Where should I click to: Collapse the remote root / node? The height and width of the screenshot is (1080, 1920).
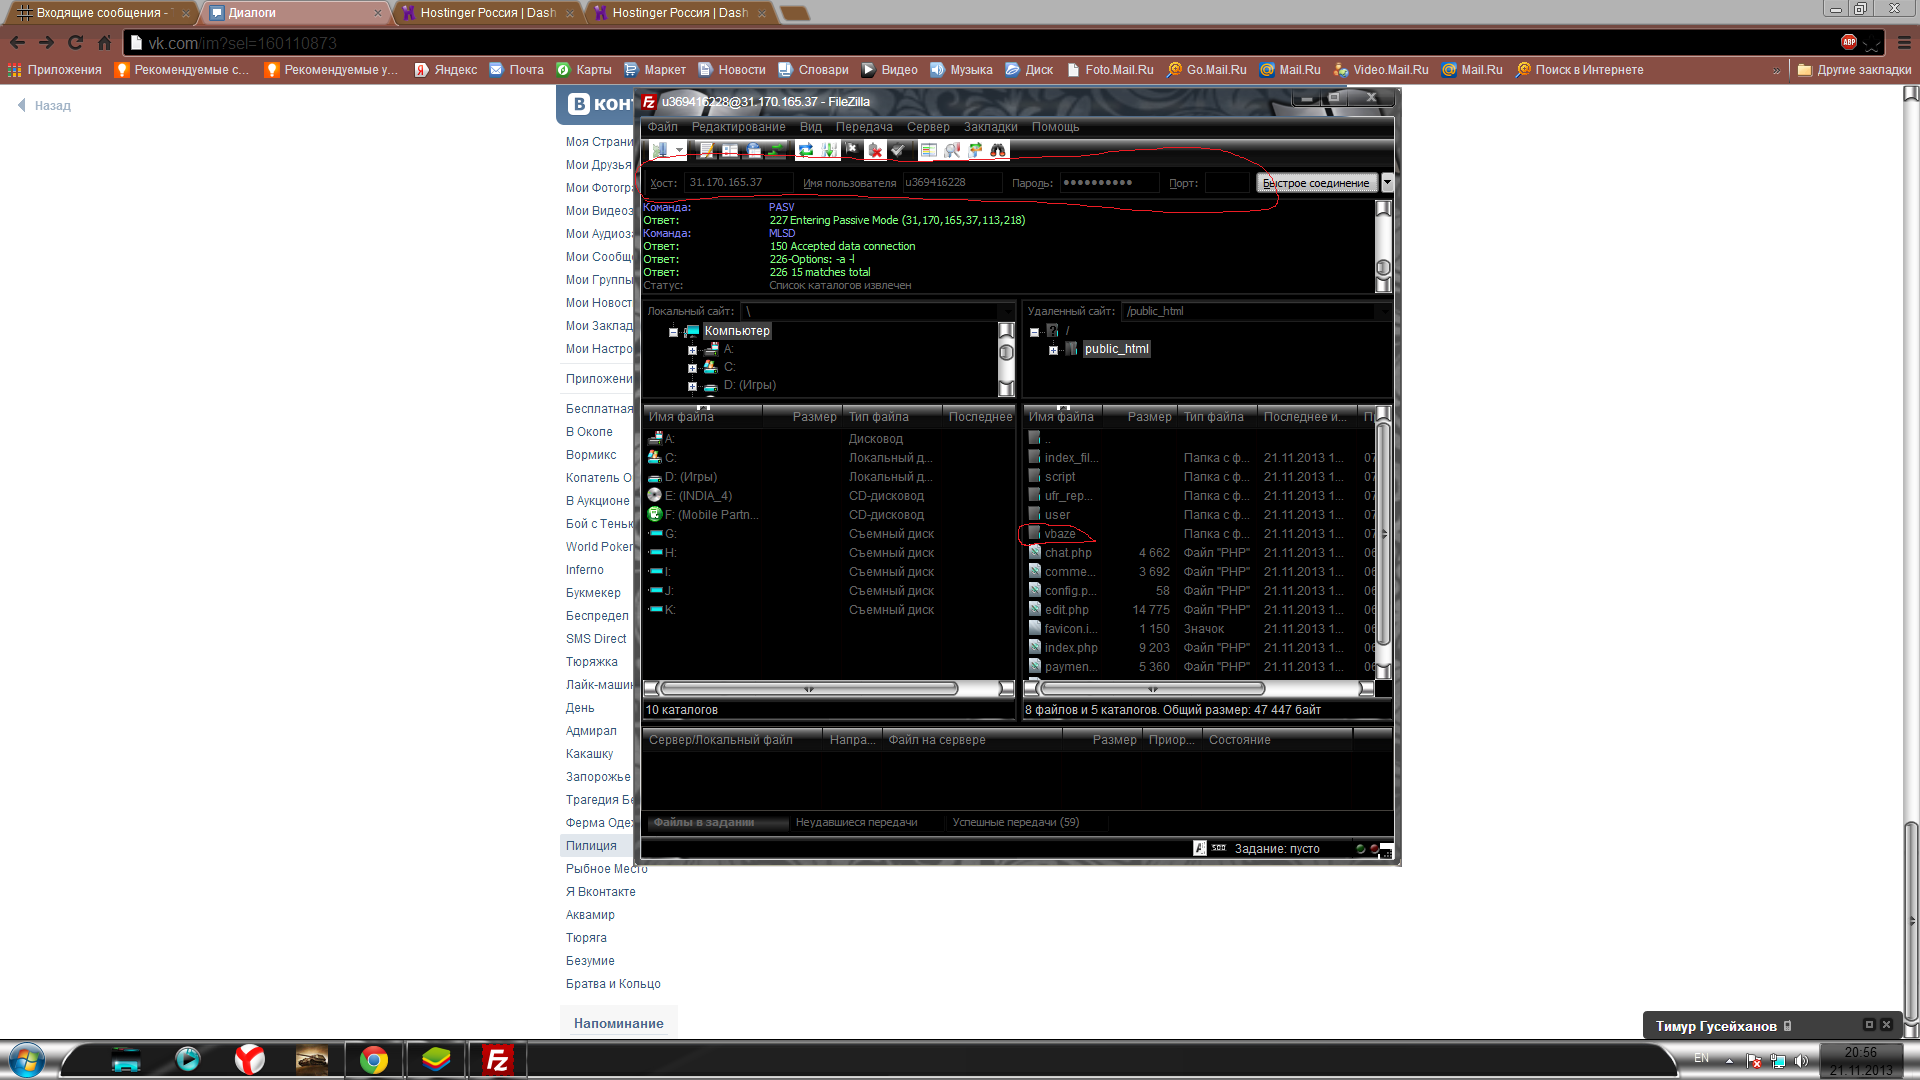[x=1034, y=332]
